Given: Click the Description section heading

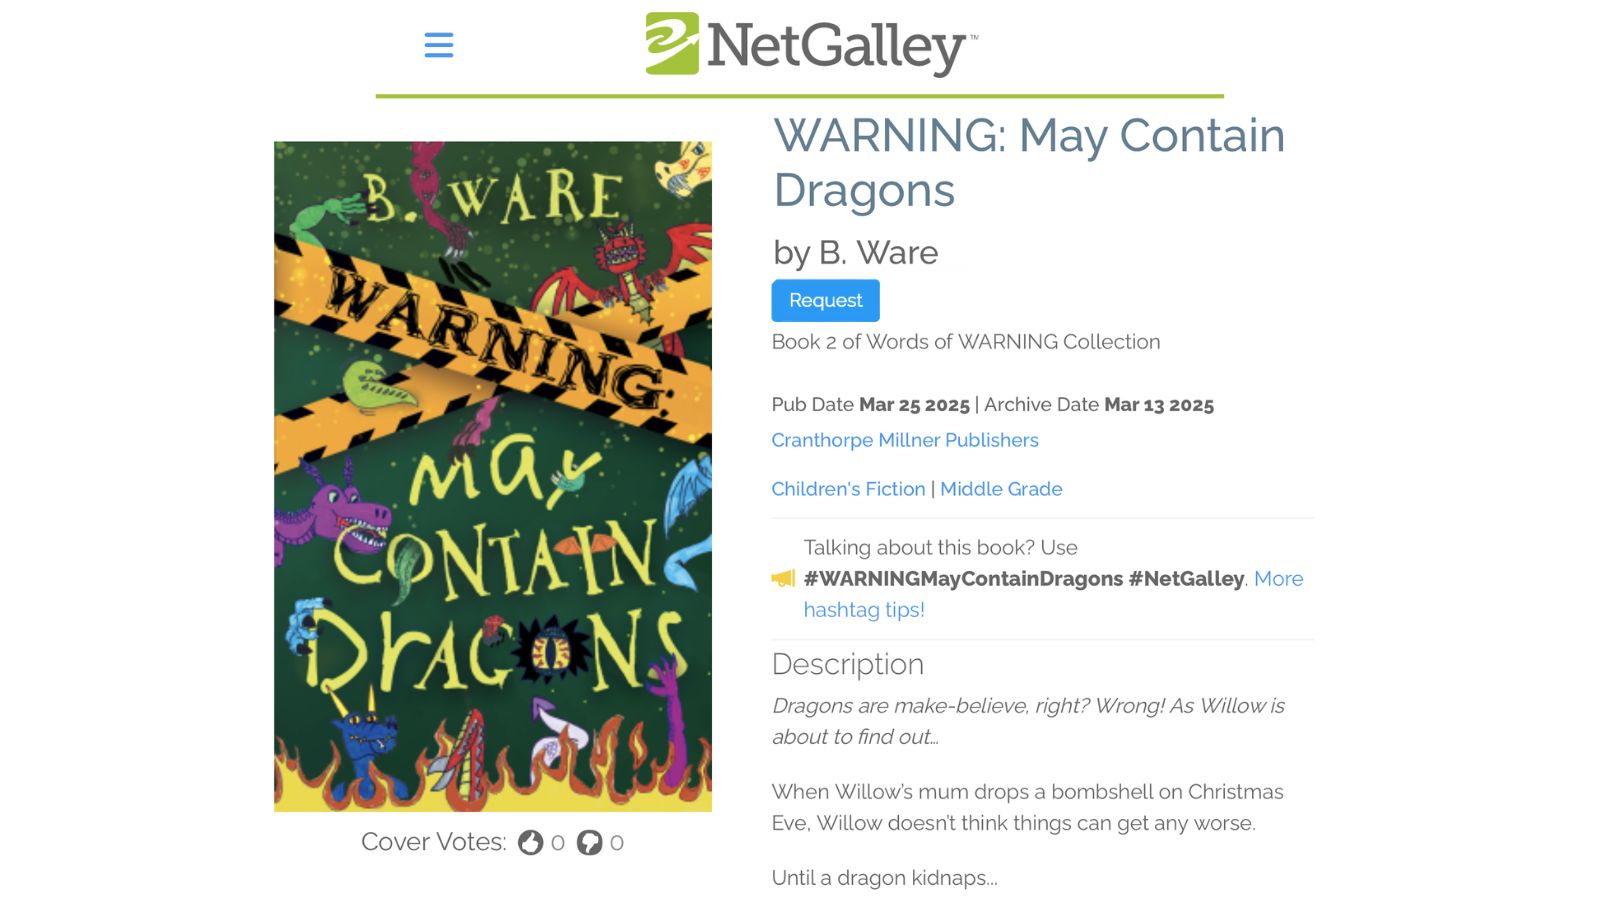Looking at the screenshot, I should pyautogui.click(x=848, y=665).
